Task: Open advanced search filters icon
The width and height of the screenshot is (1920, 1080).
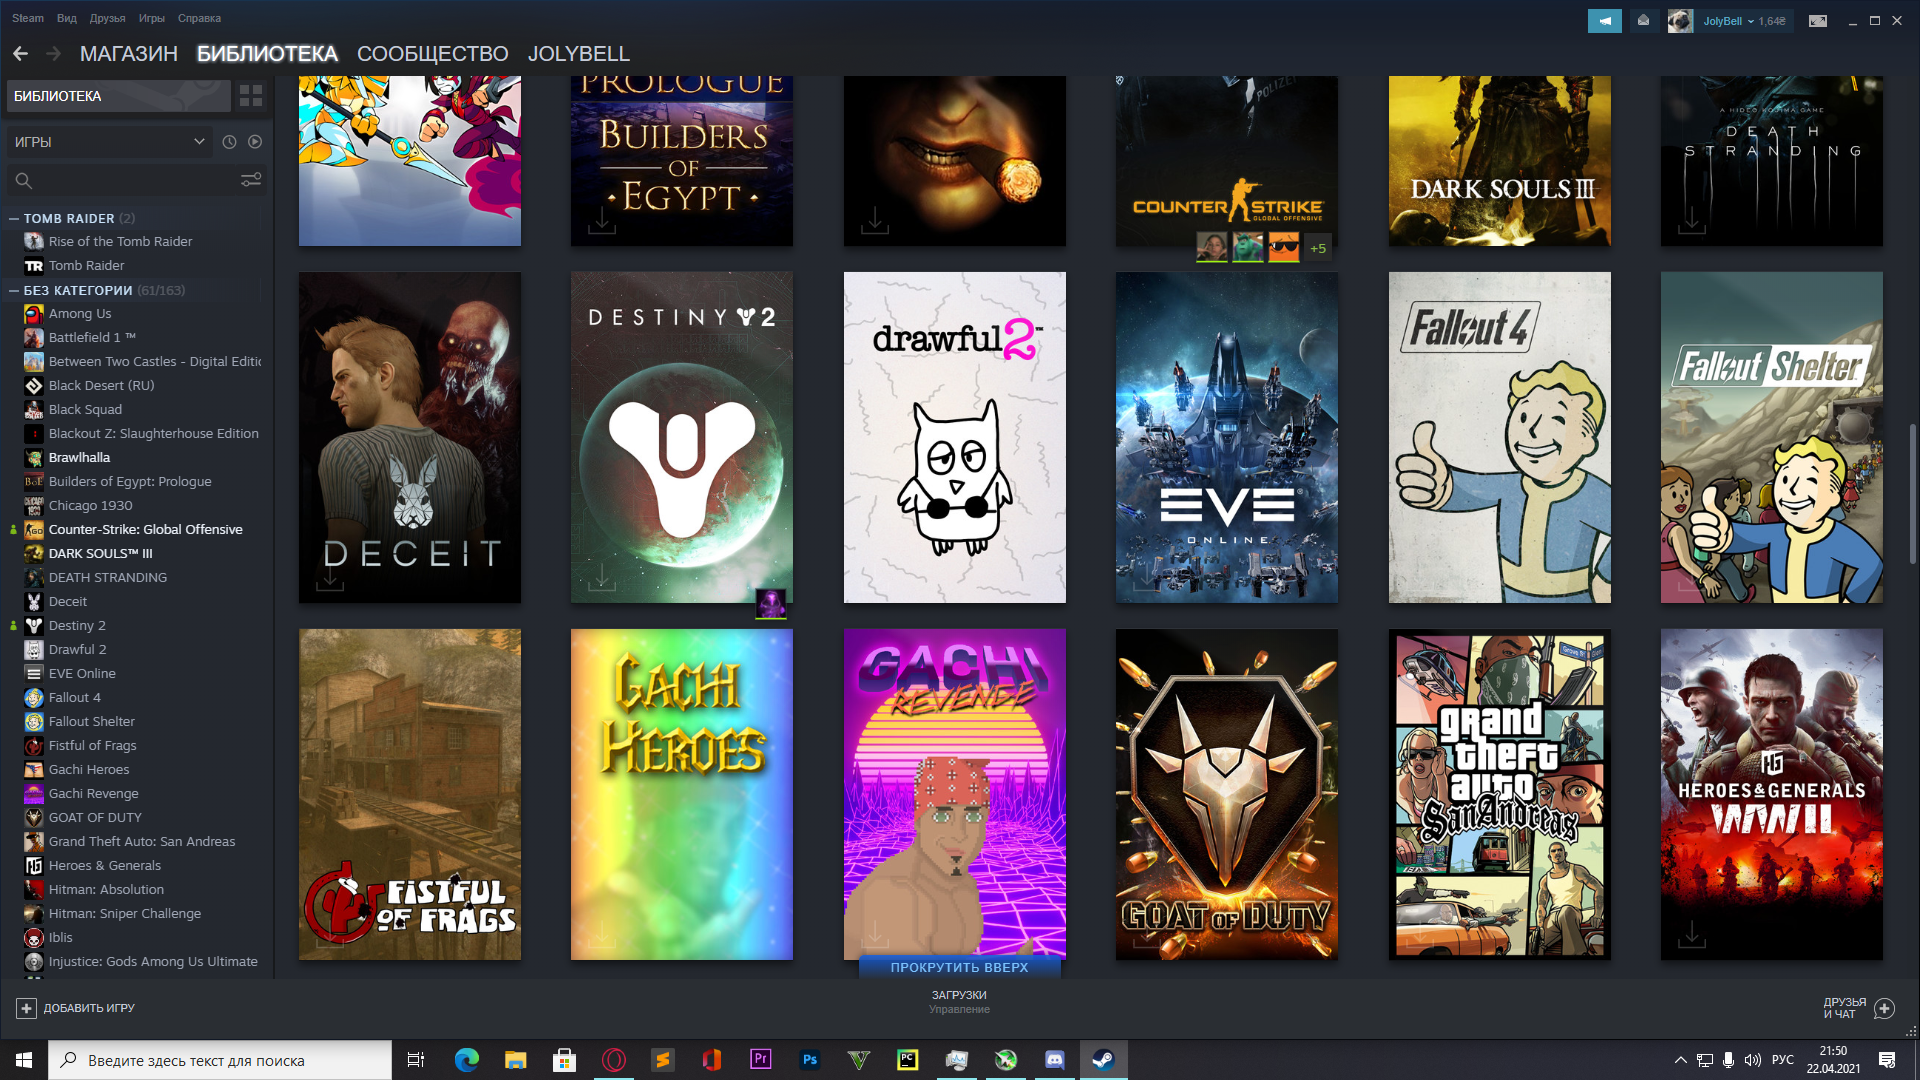Action: (x=251, y=180)
